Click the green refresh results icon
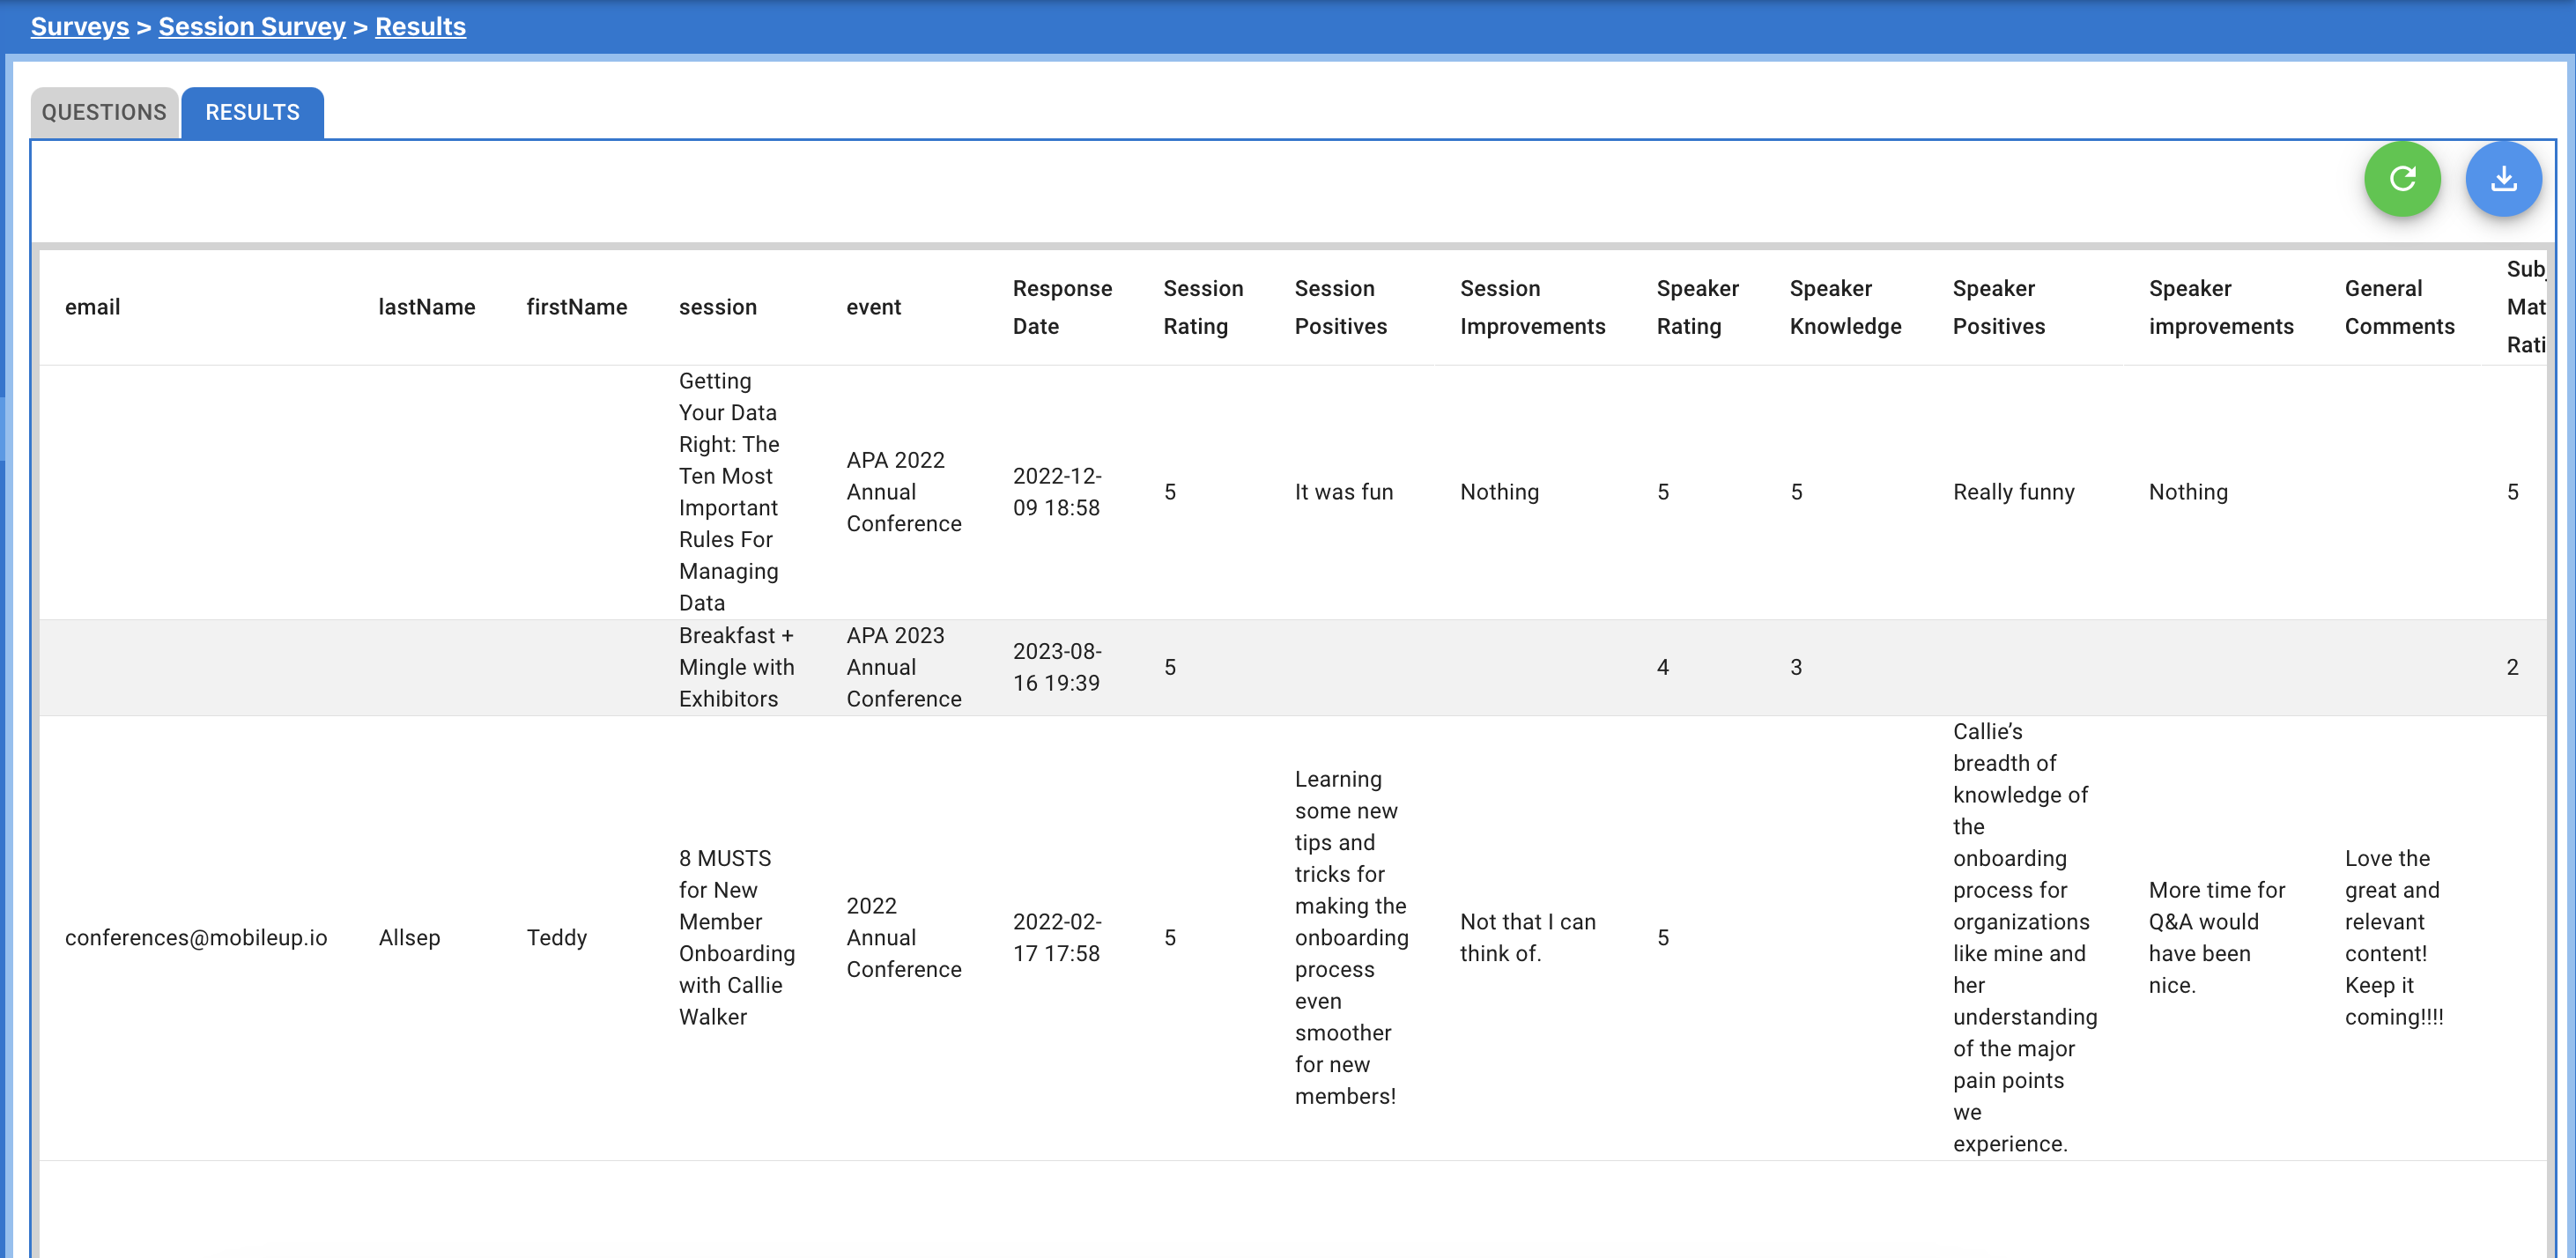The height and width of the screenshot is (1258, 2576). click(x=2402, y=179)
